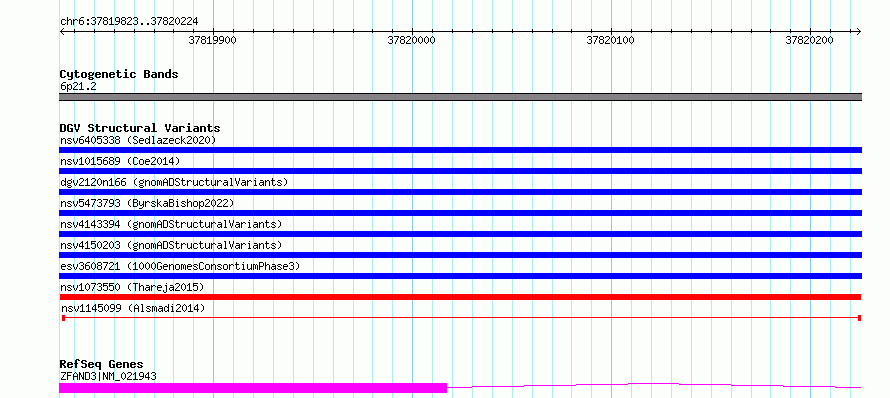The height and width of the screenshot is (398, 890).
Task: Click the Cytogenetic Bands track title
Action: coord(119,74)
